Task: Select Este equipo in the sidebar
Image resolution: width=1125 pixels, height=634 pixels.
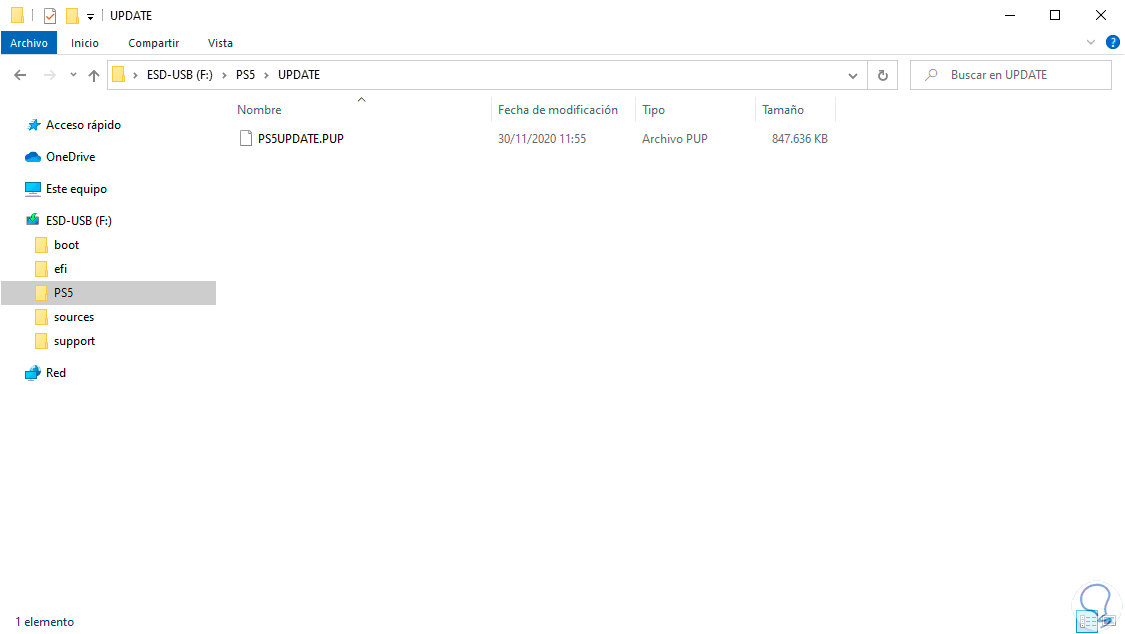Action: click(x=76, y=189)
